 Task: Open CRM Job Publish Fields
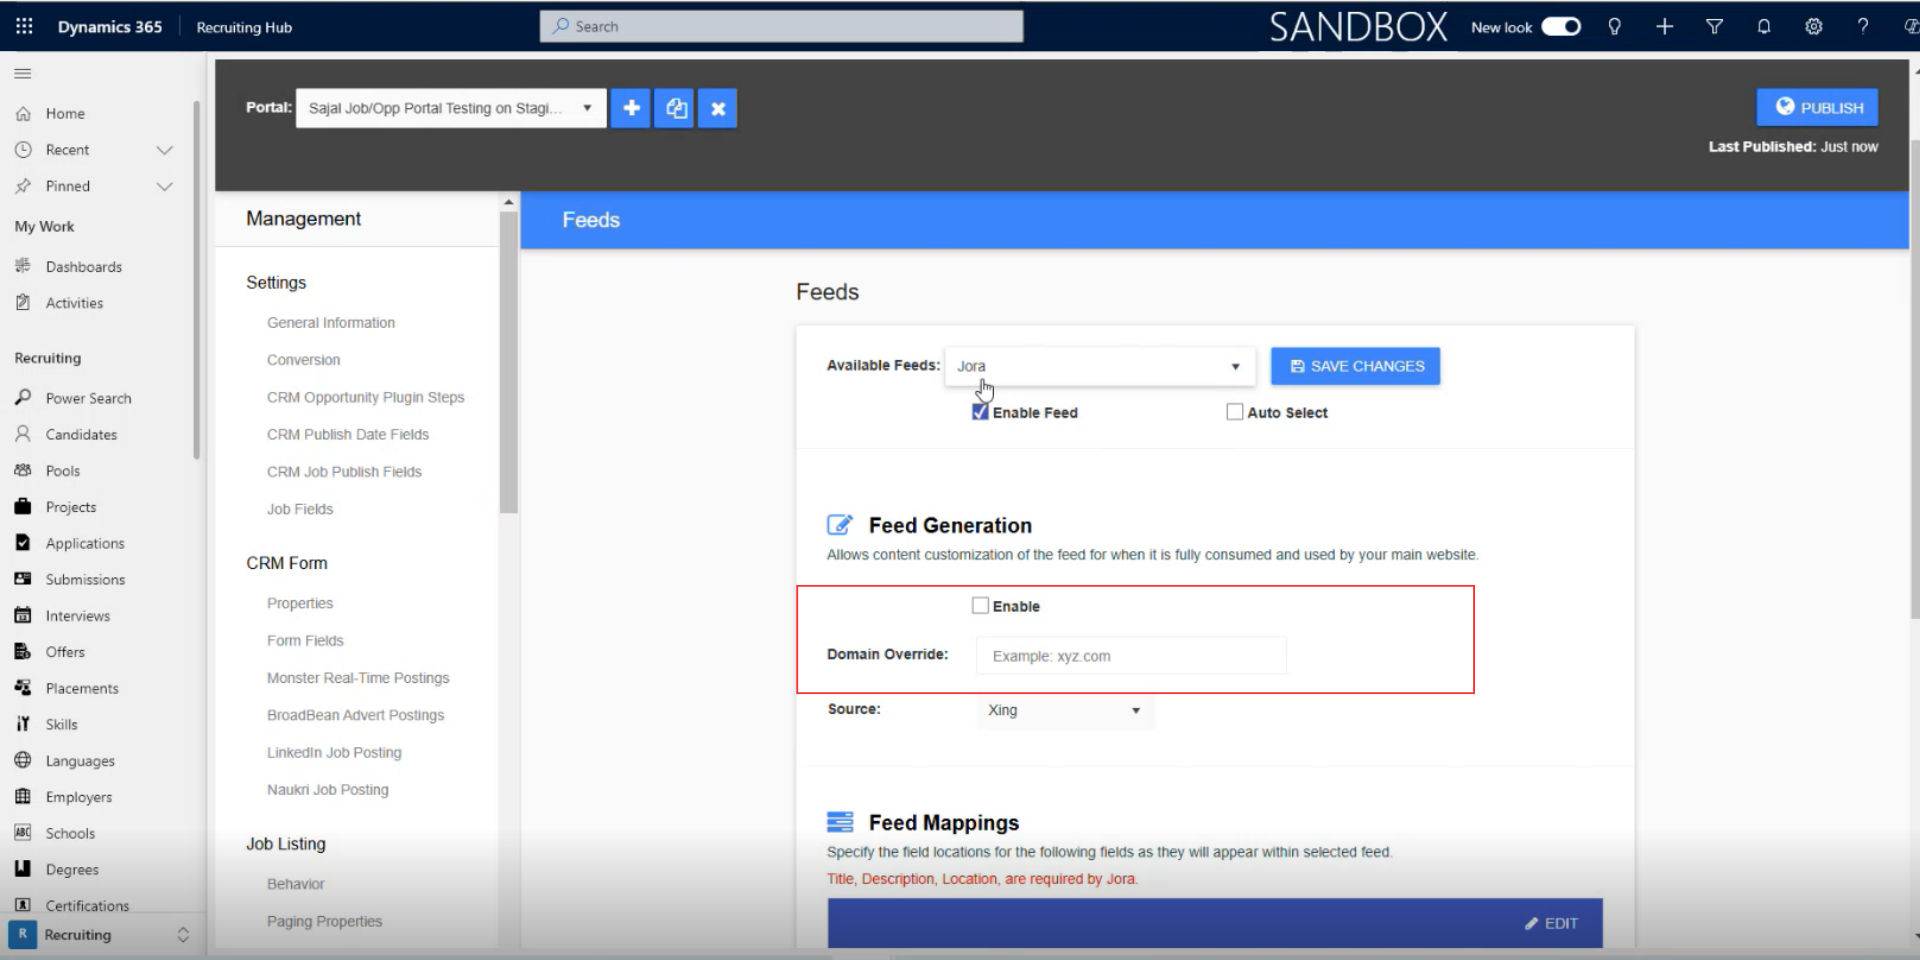344,472
